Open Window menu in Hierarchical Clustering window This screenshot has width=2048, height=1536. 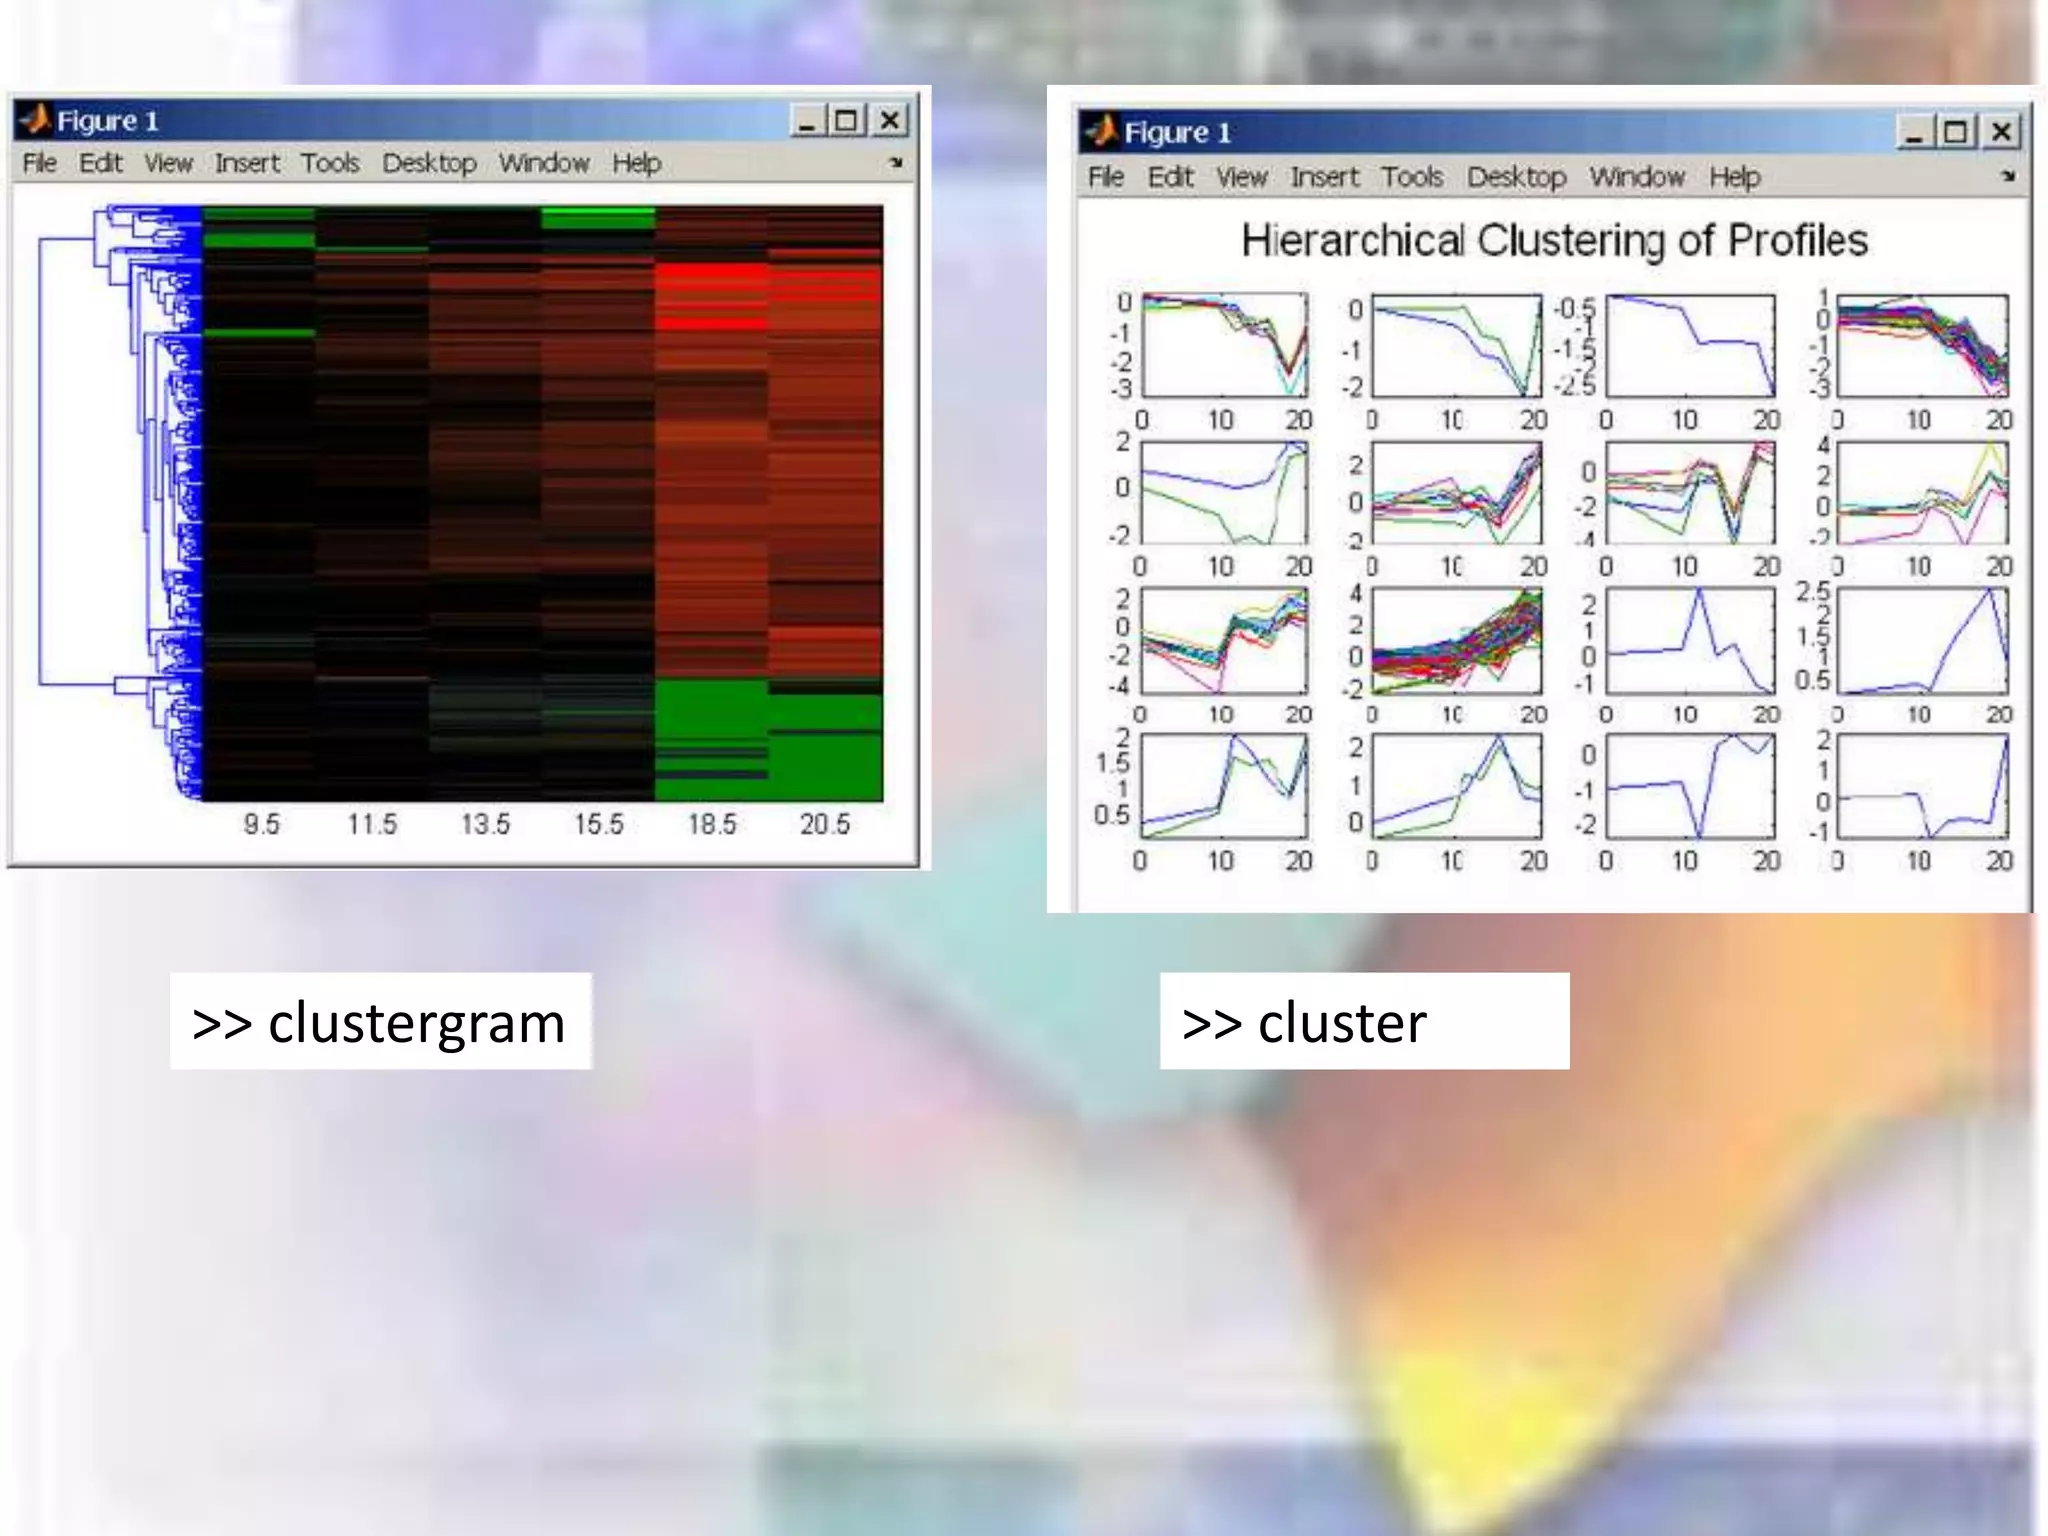coord(1637,177)
